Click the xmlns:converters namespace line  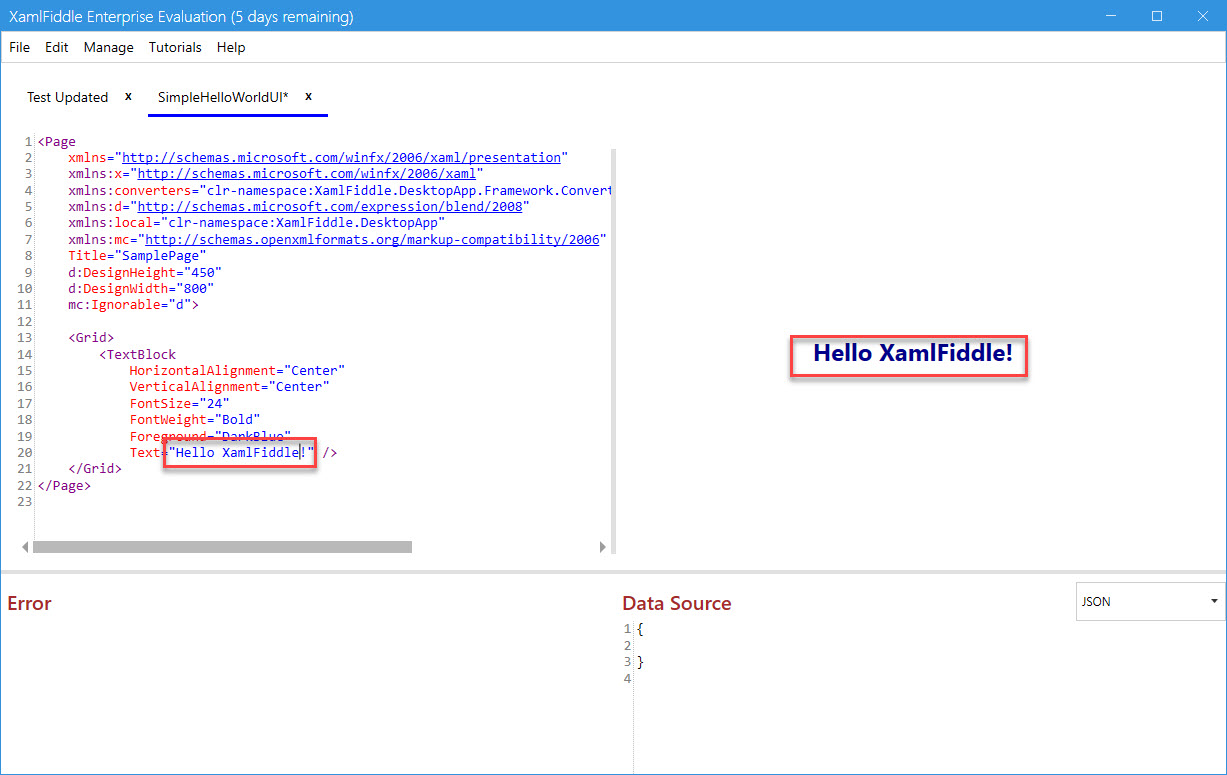pos(340,190)
